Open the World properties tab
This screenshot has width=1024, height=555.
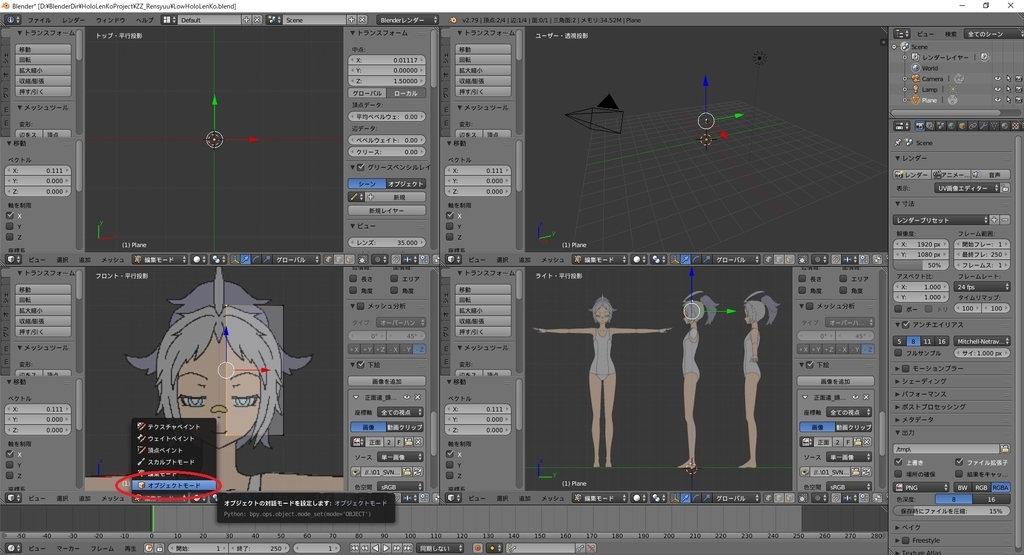pos(952,125)
